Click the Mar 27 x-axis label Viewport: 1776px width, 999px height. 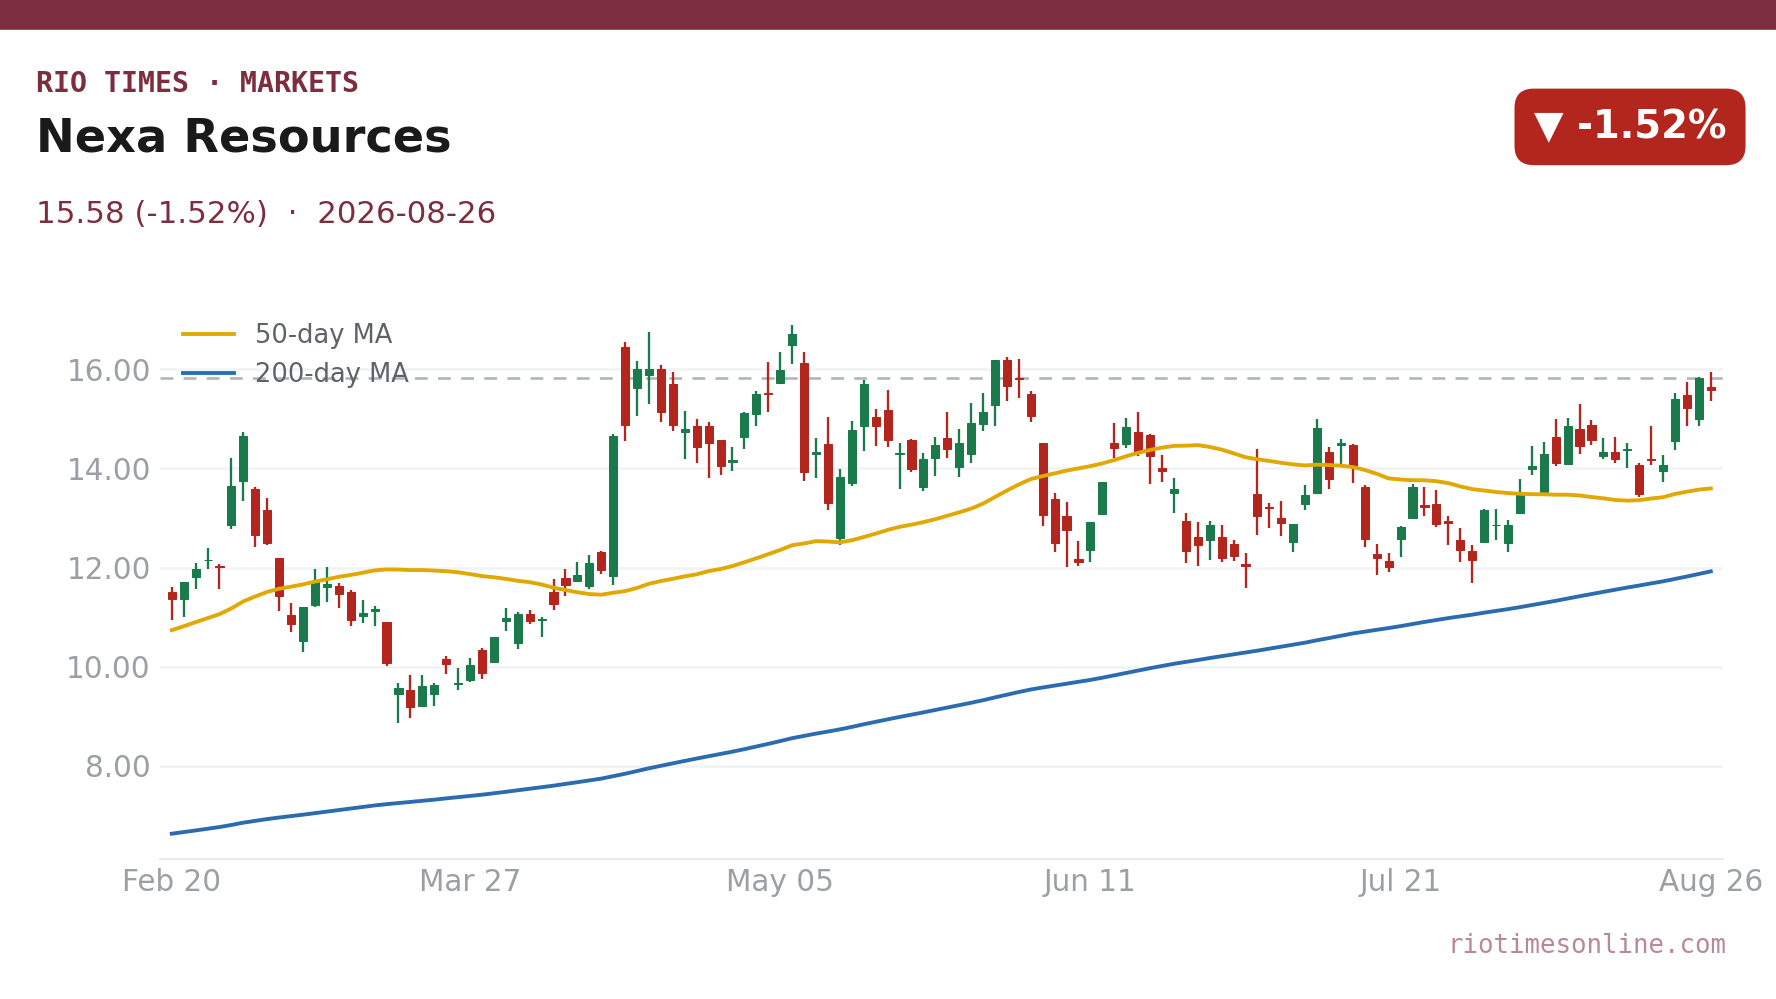click(x=470, y=882)
